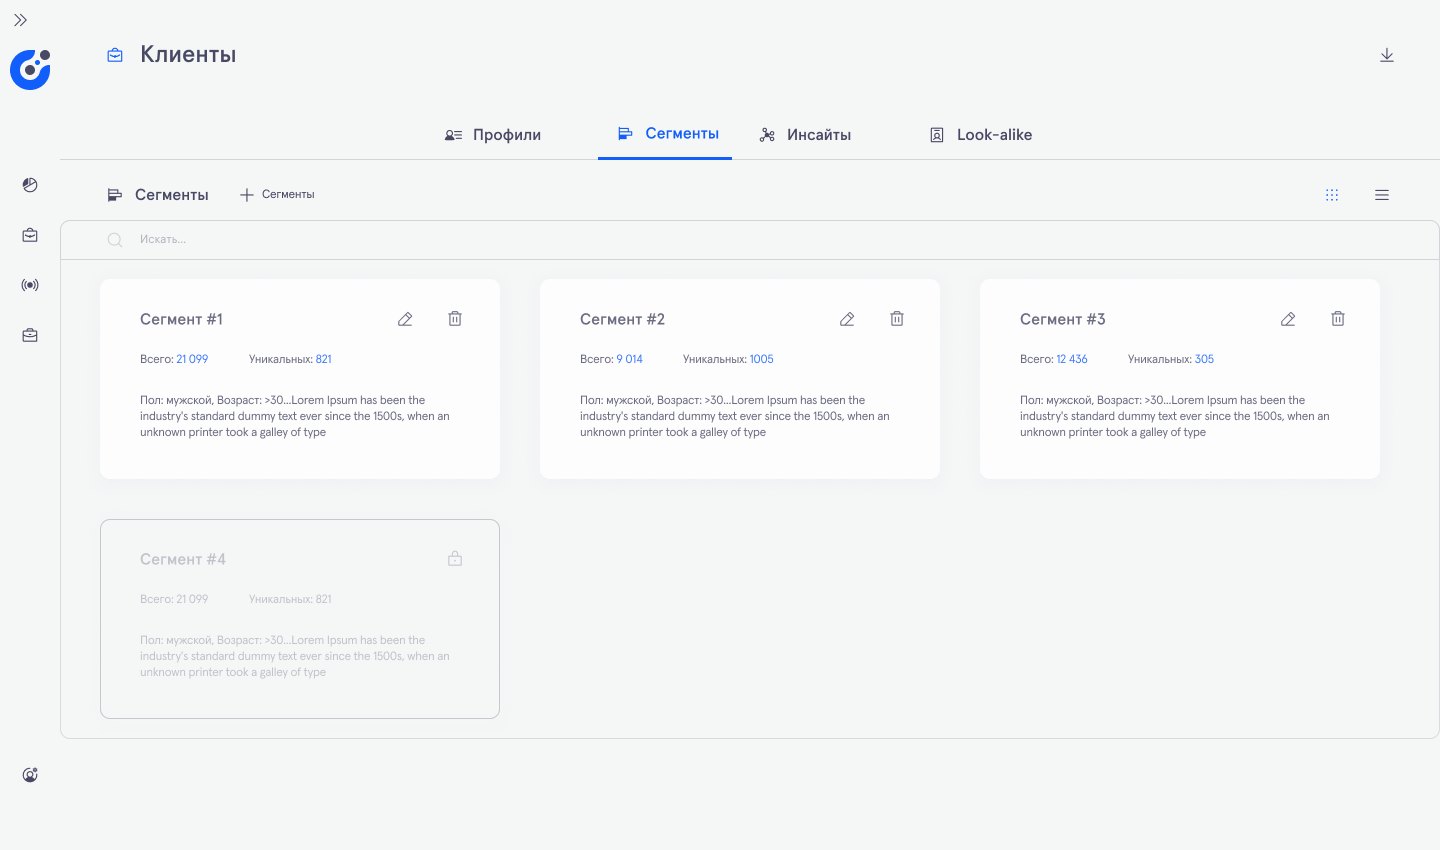This screenshot has width=1440, height=850.
Task: Click the Искать search field
Action: coord(750,240)
